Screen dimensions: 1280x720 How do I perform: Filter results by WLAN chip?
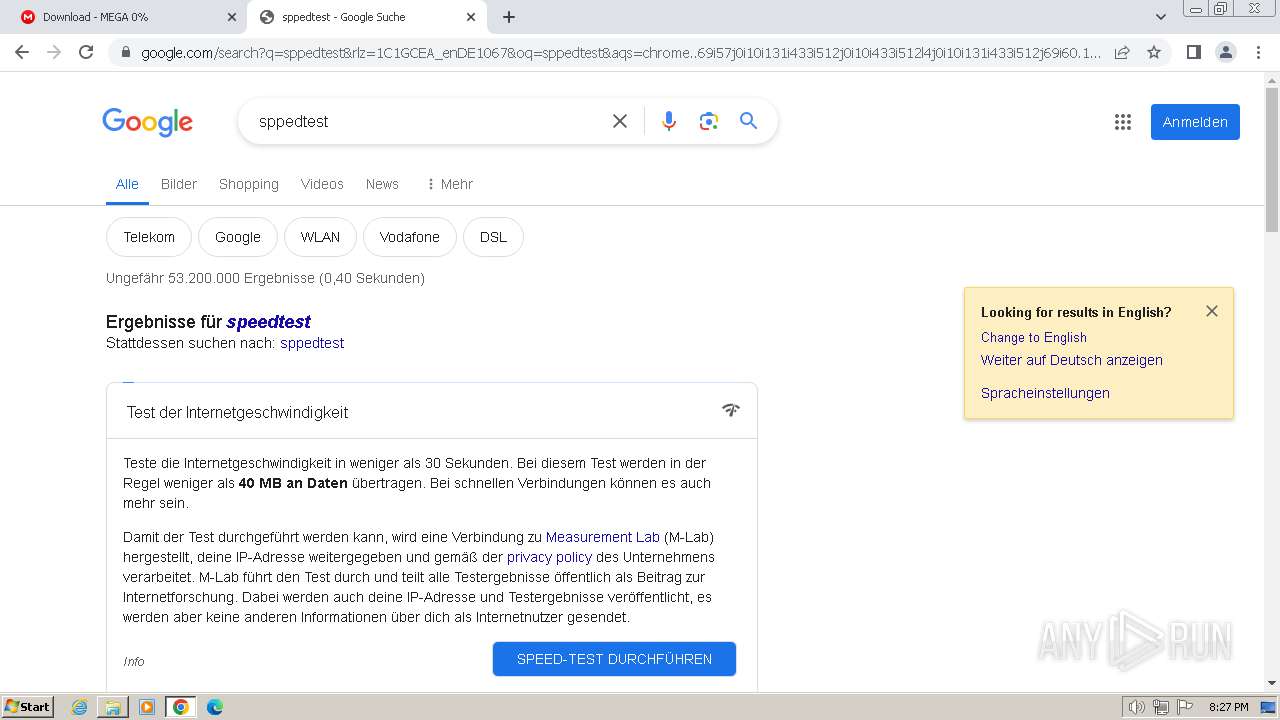tap(320, 237)
